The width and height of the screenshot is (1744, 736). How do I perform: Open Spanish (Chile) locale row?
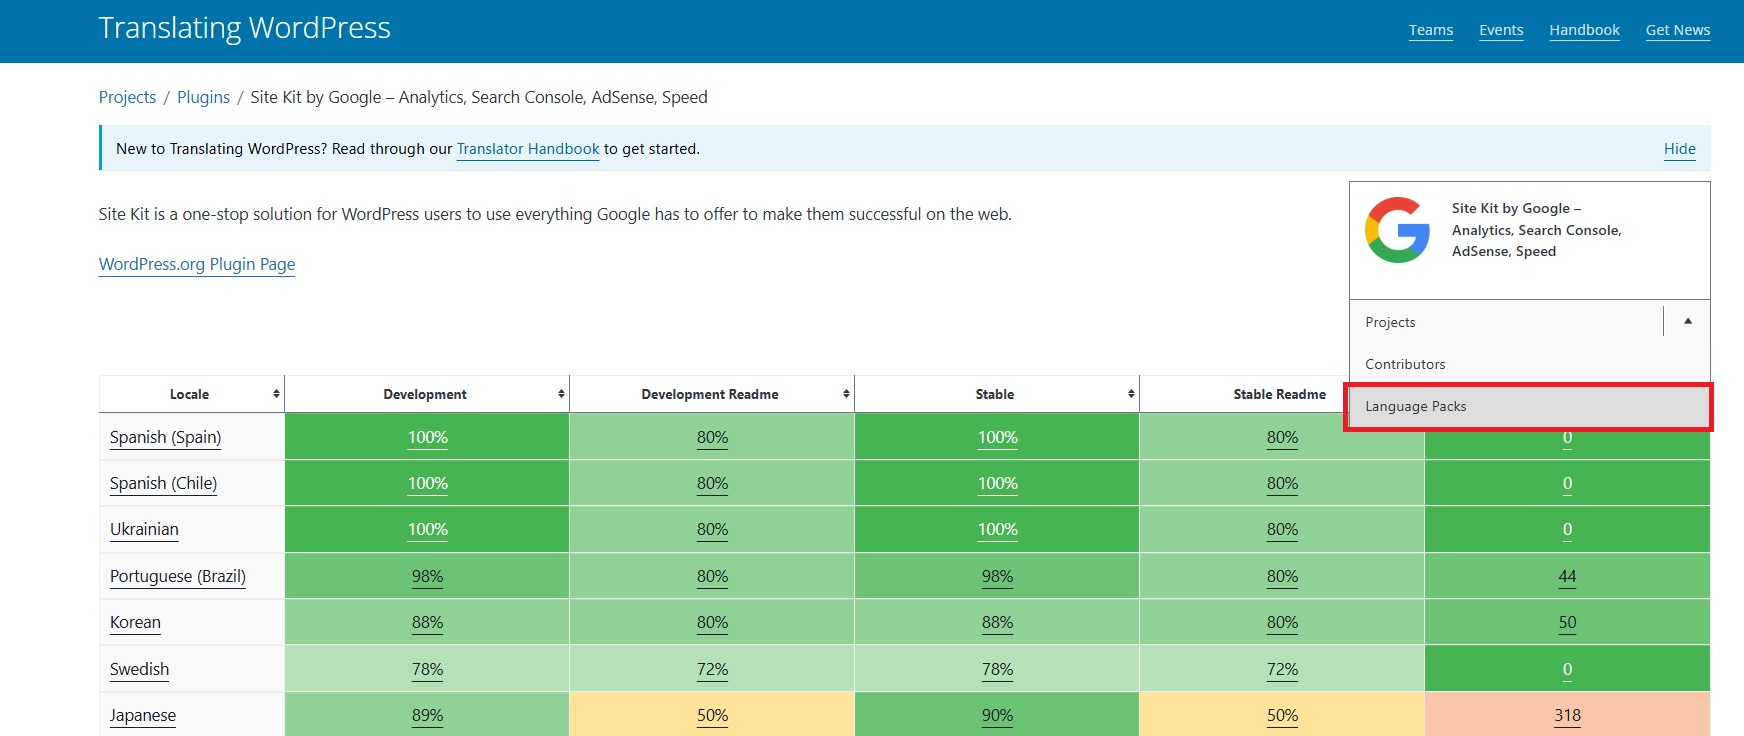point(163,483)
